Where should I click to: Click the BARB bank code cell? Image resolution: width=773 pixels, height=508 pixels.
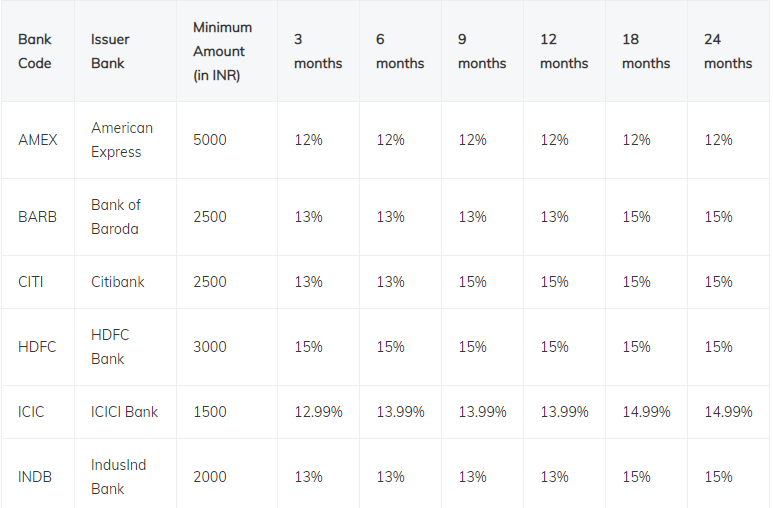point(37,217)
